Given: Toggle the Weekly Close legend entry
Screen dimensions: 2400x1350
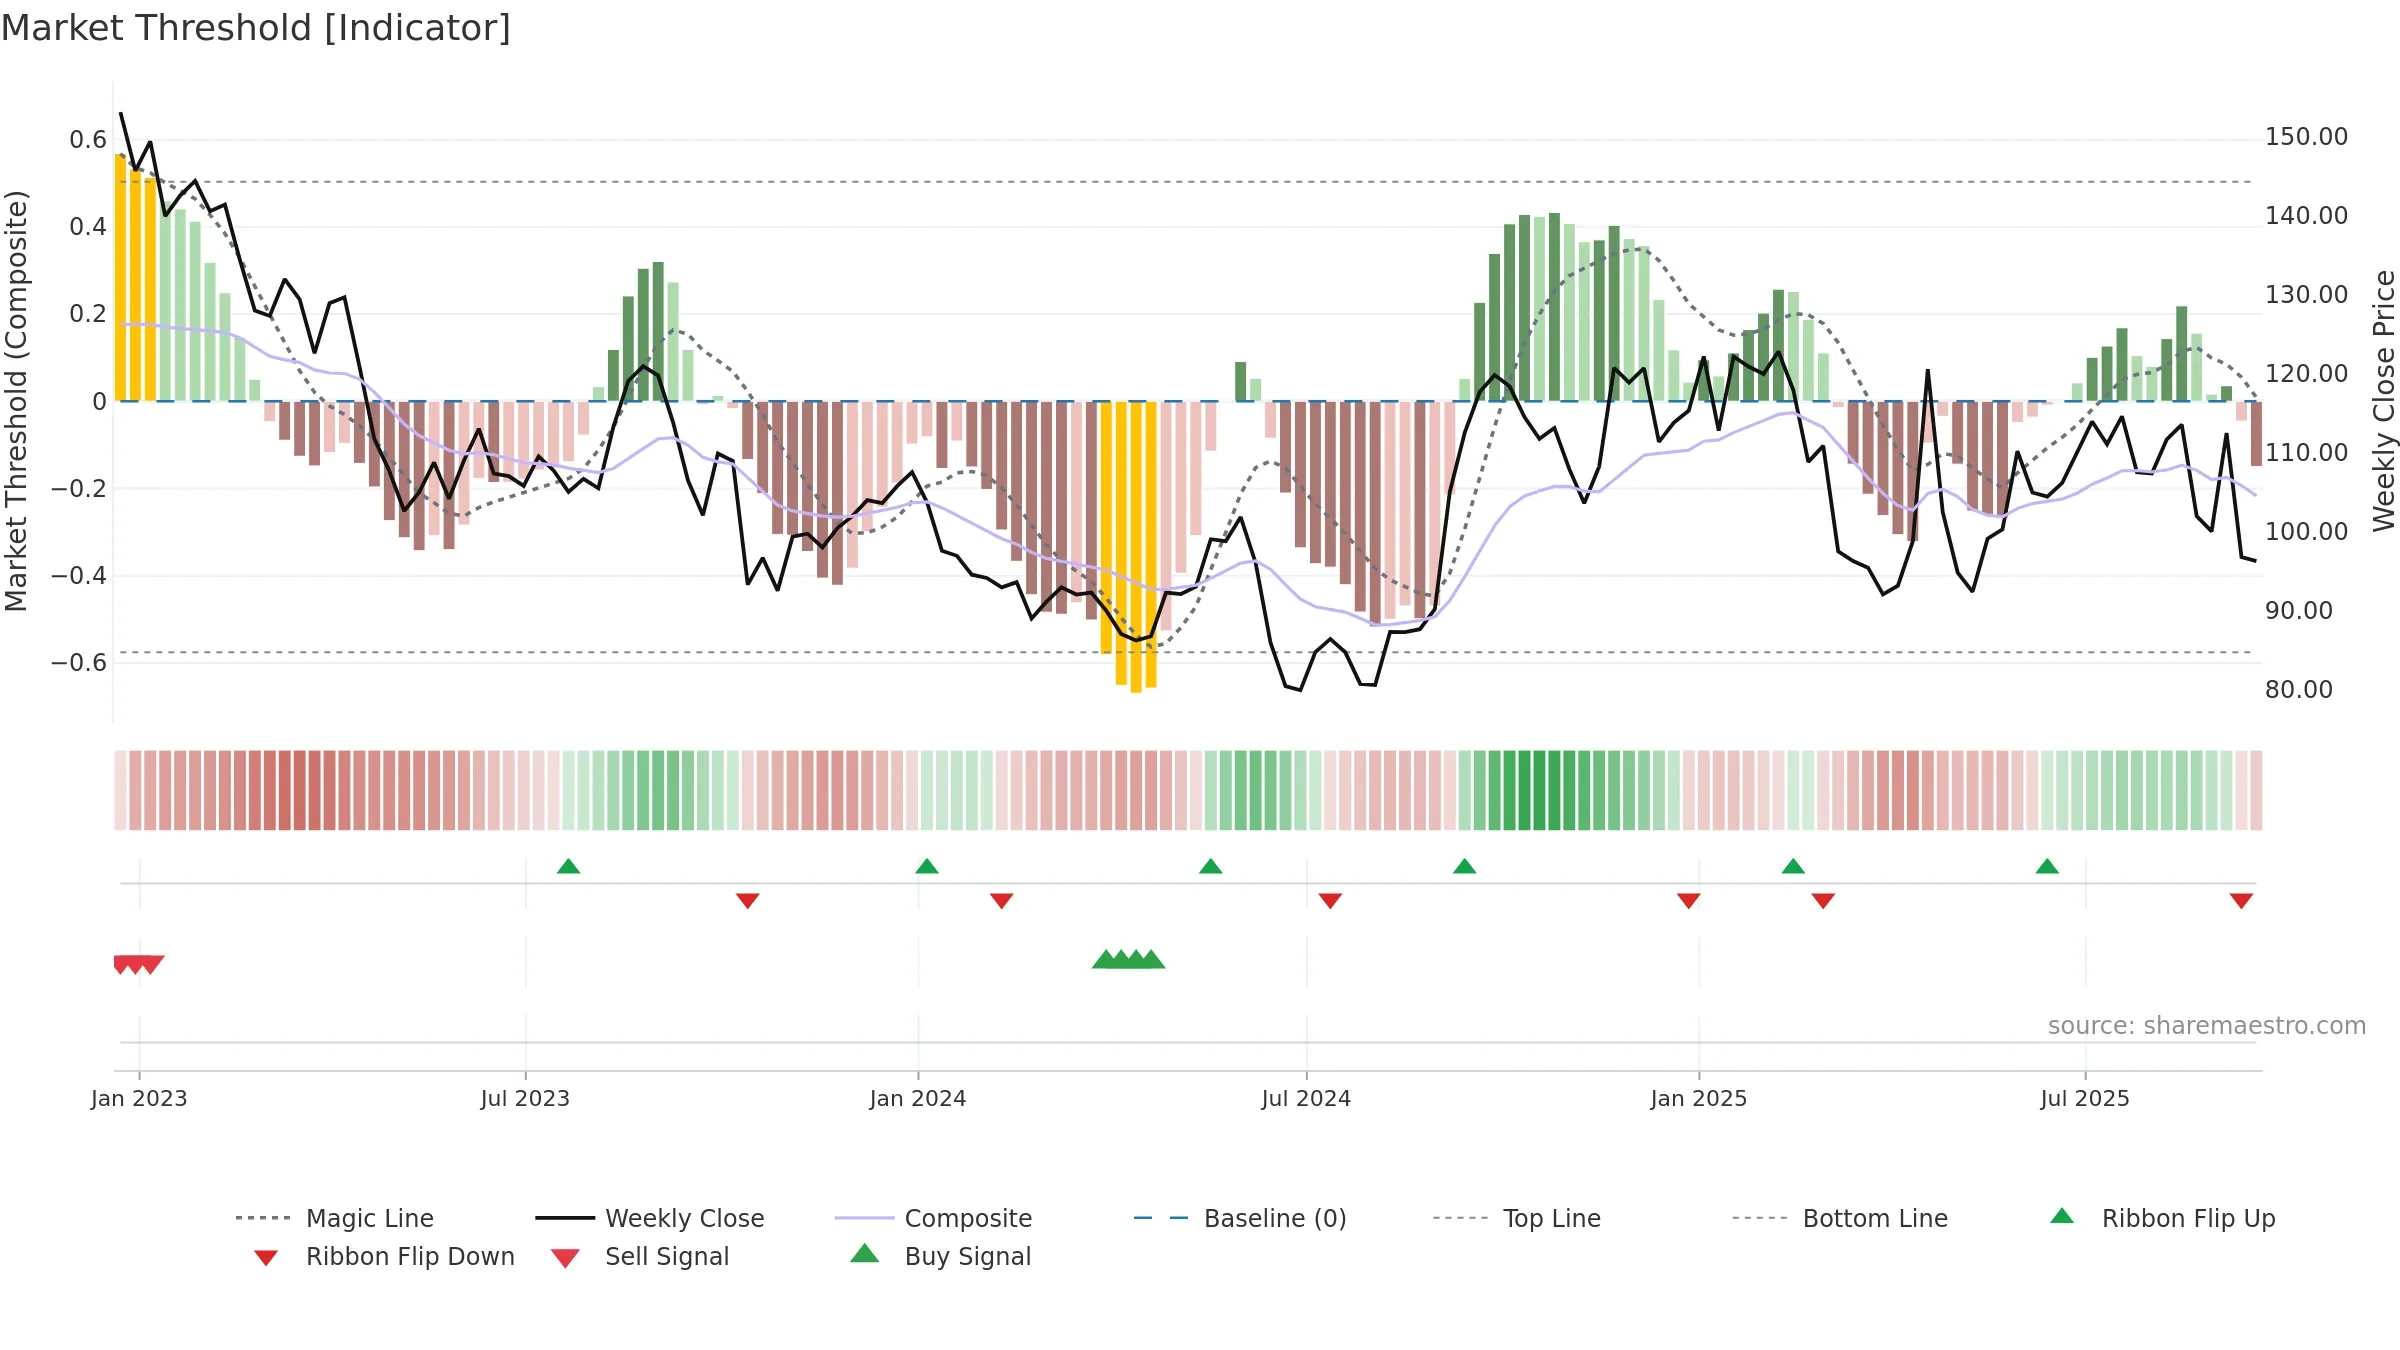Looking at the screenshot, I should (650, 1218).
